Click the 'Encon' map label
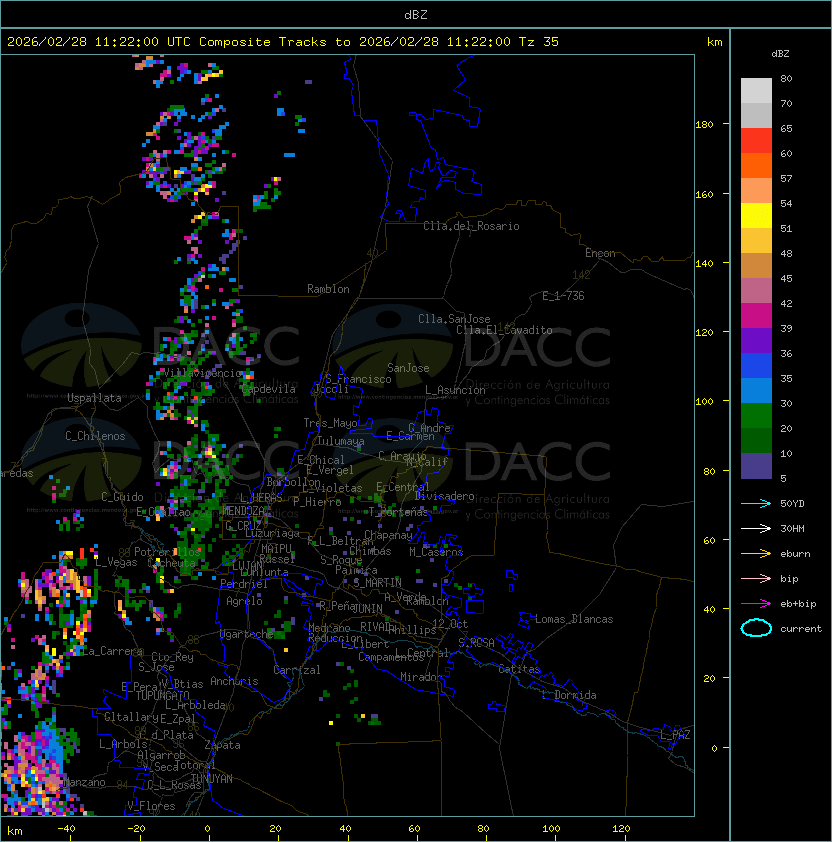832x842 pixels. (x=600, y=253)
